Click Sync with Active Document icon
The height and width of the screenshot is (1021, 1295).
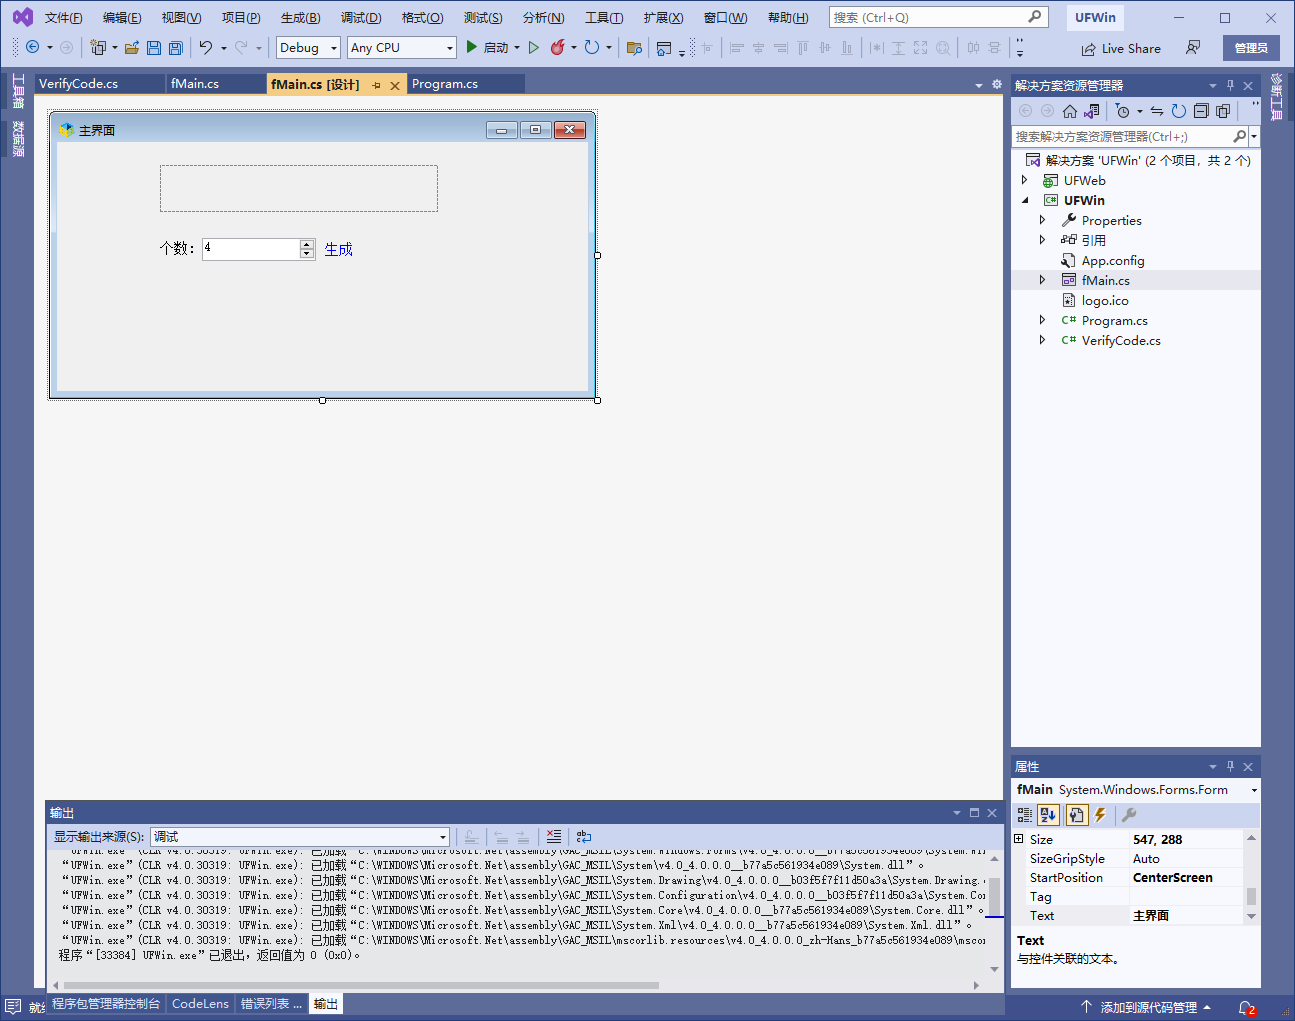point(1157,111)
